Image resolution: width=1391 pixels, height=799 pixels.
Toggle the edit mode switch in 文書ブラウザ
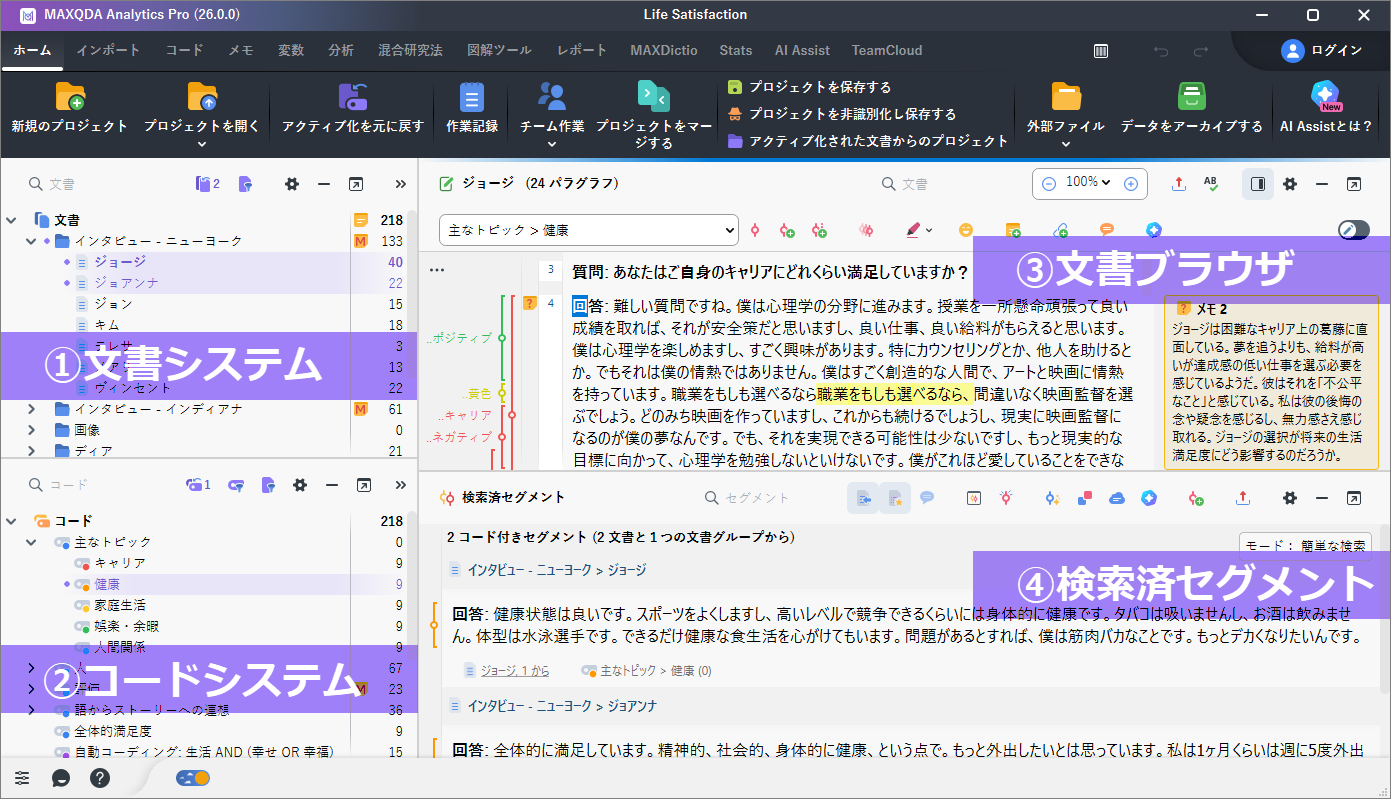point(1353,230)
